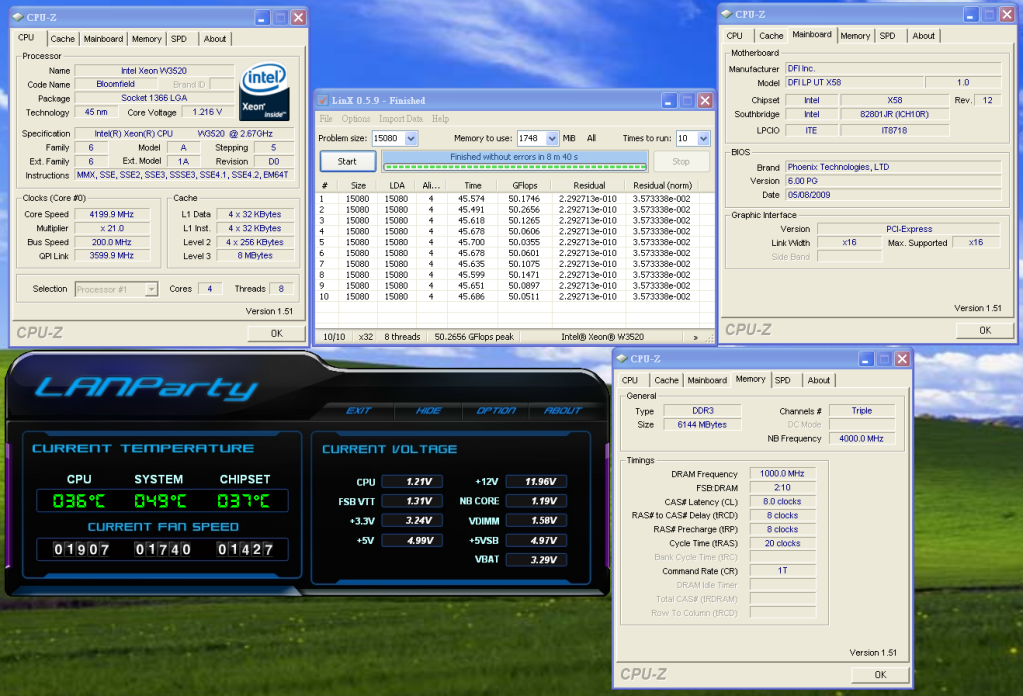
Task: Select result row 10 with 50.0511 GFlops
Action: (514, 297)
